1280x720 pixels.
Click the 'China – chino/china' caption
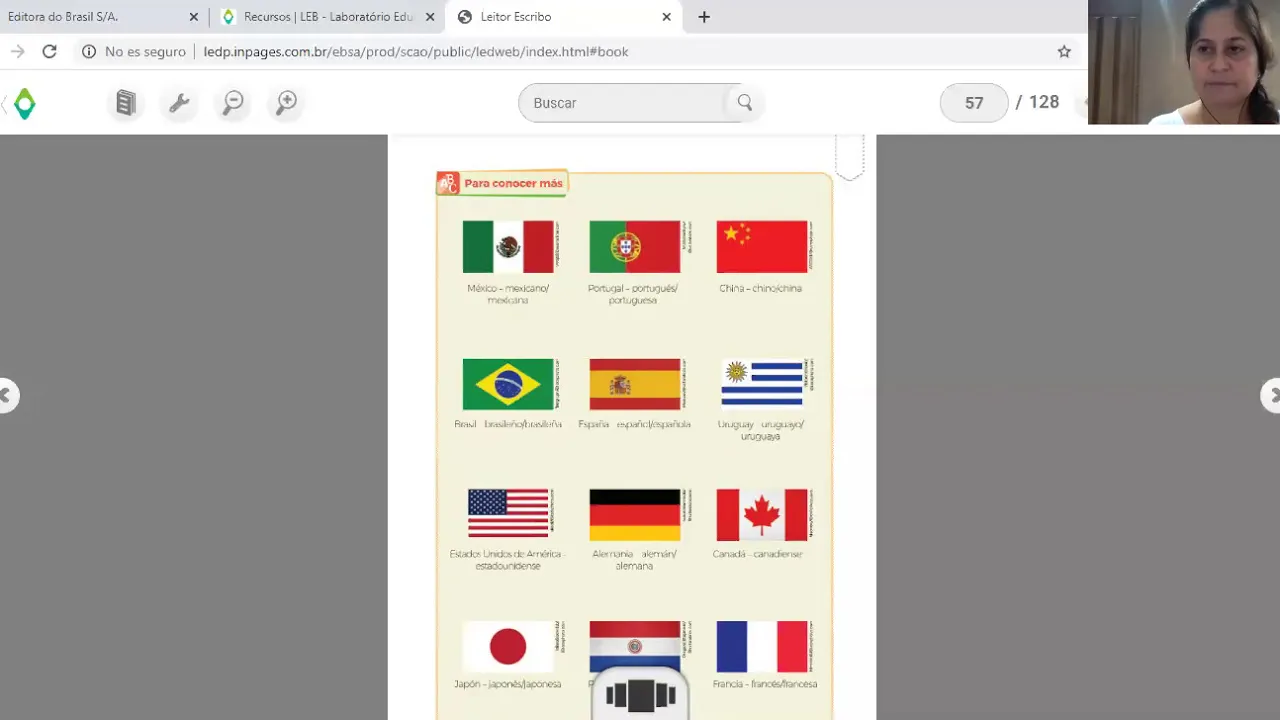760,288
